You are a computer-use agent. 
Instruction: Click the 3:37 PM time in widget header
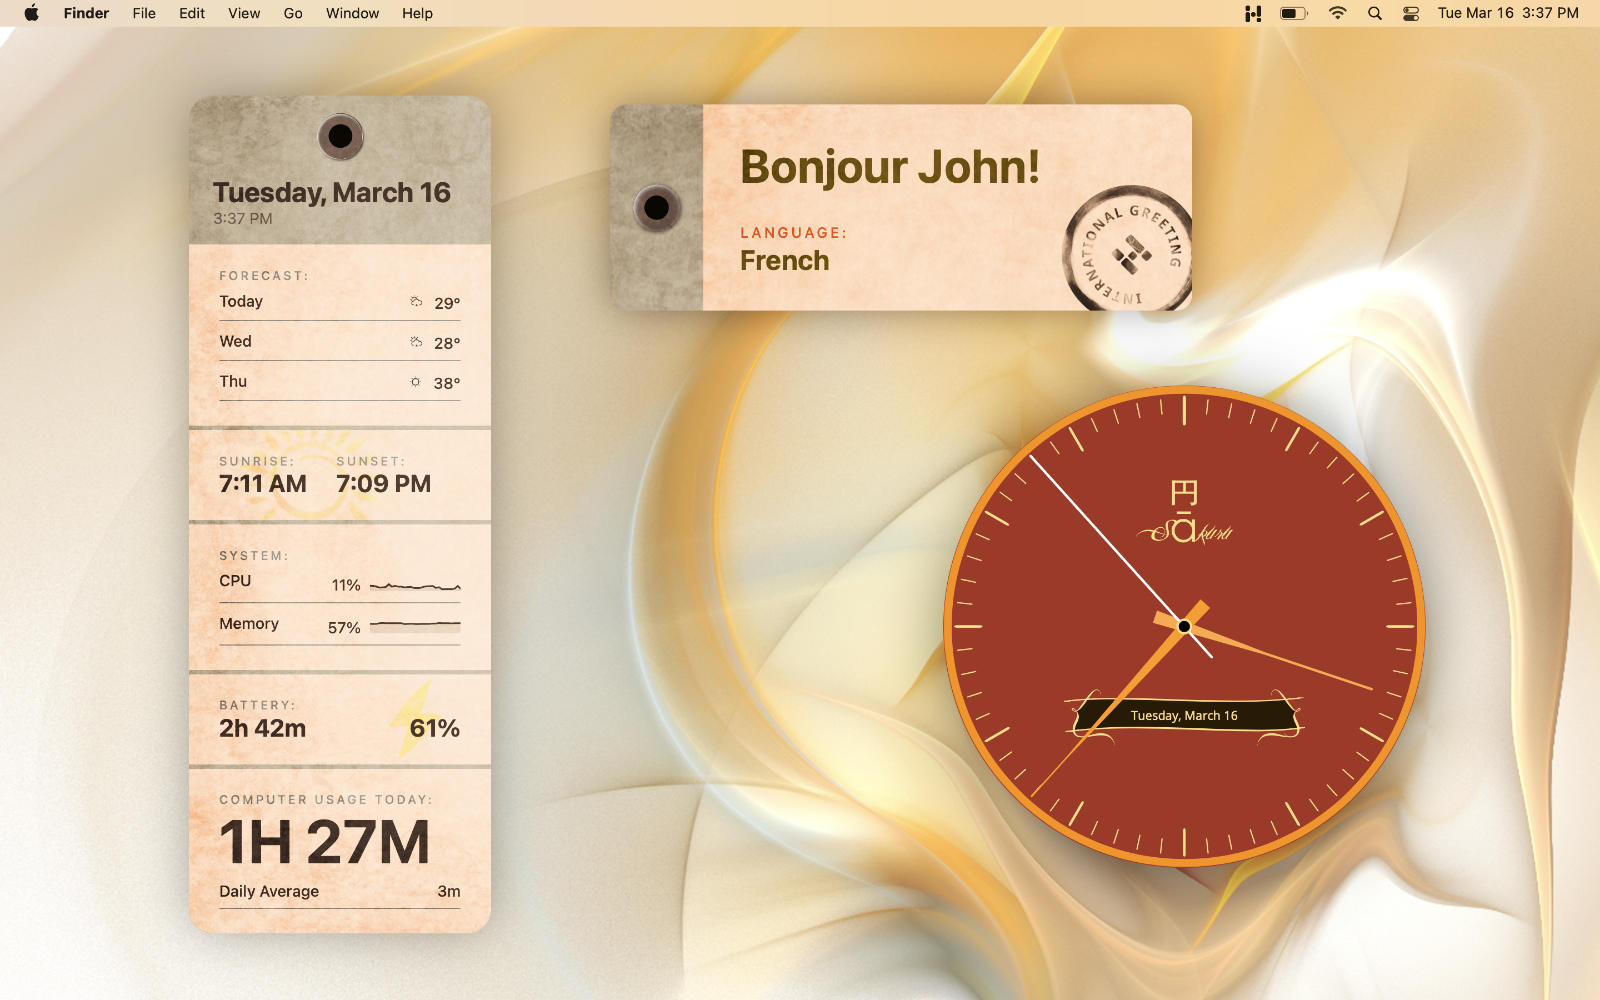(x=243, y=218)
